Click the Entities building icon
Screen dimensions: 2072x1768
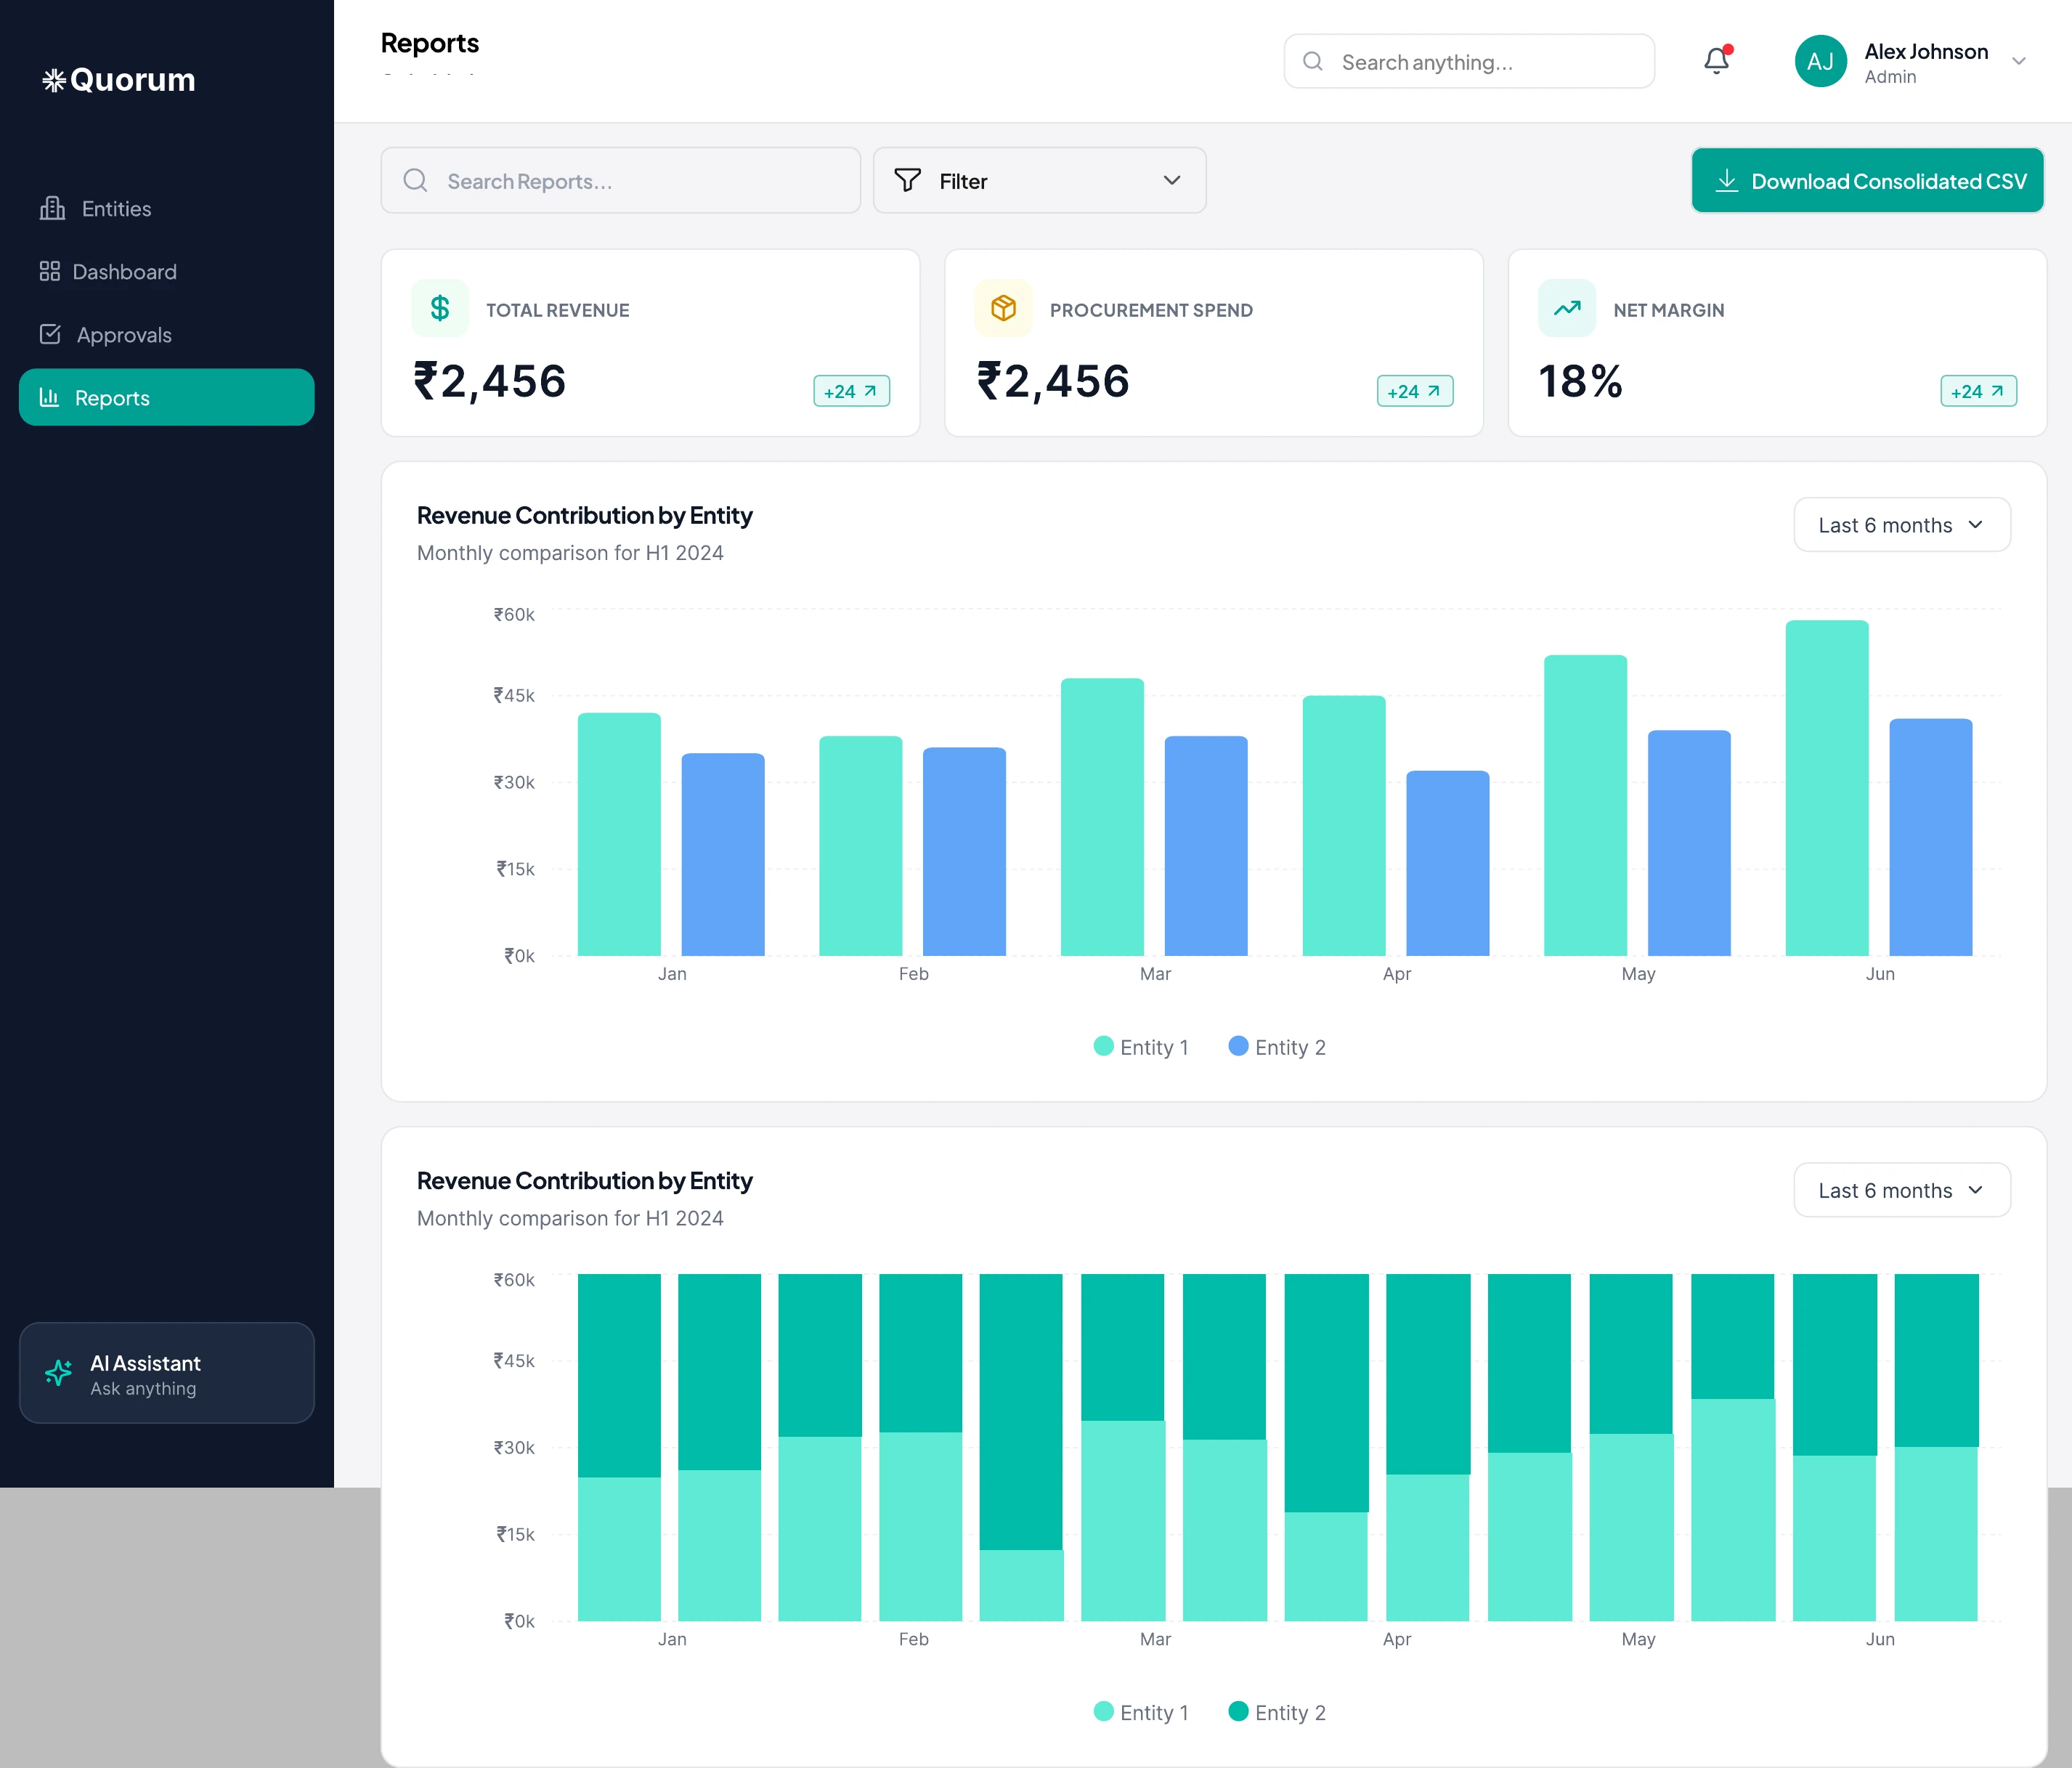pyautogui.click(x=52, y=208)
